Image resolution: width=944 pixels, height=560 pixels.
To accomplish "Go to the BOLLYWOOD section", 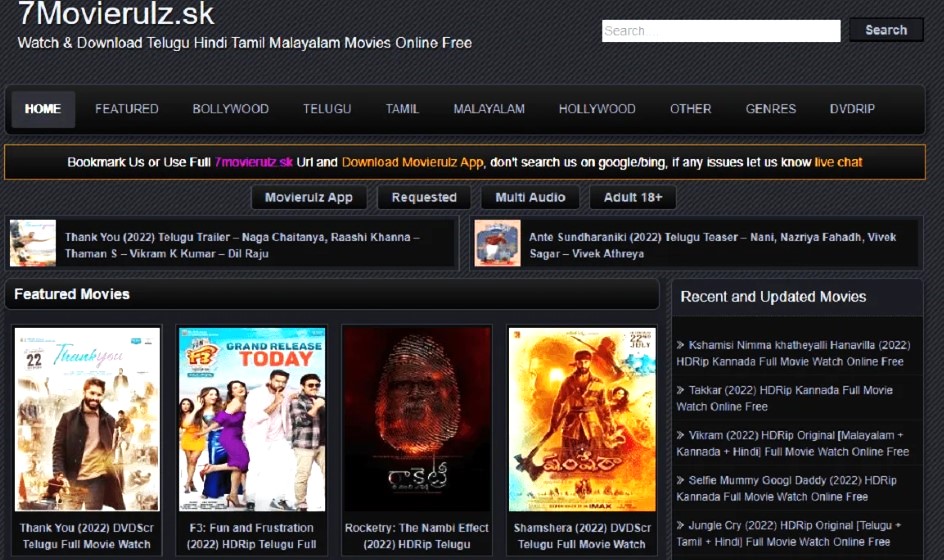I will [231, 109].
